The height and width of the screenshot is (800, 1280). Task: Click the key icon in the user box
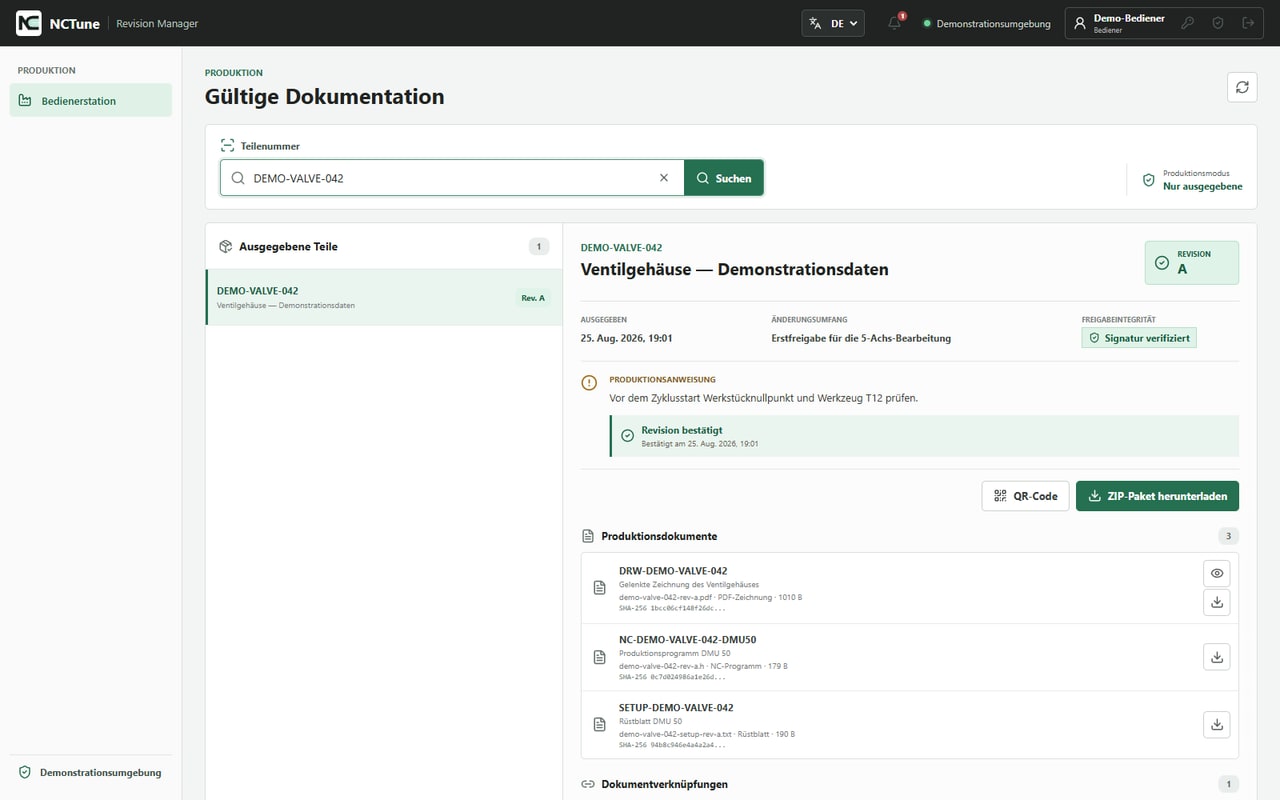click(1188, 23)
